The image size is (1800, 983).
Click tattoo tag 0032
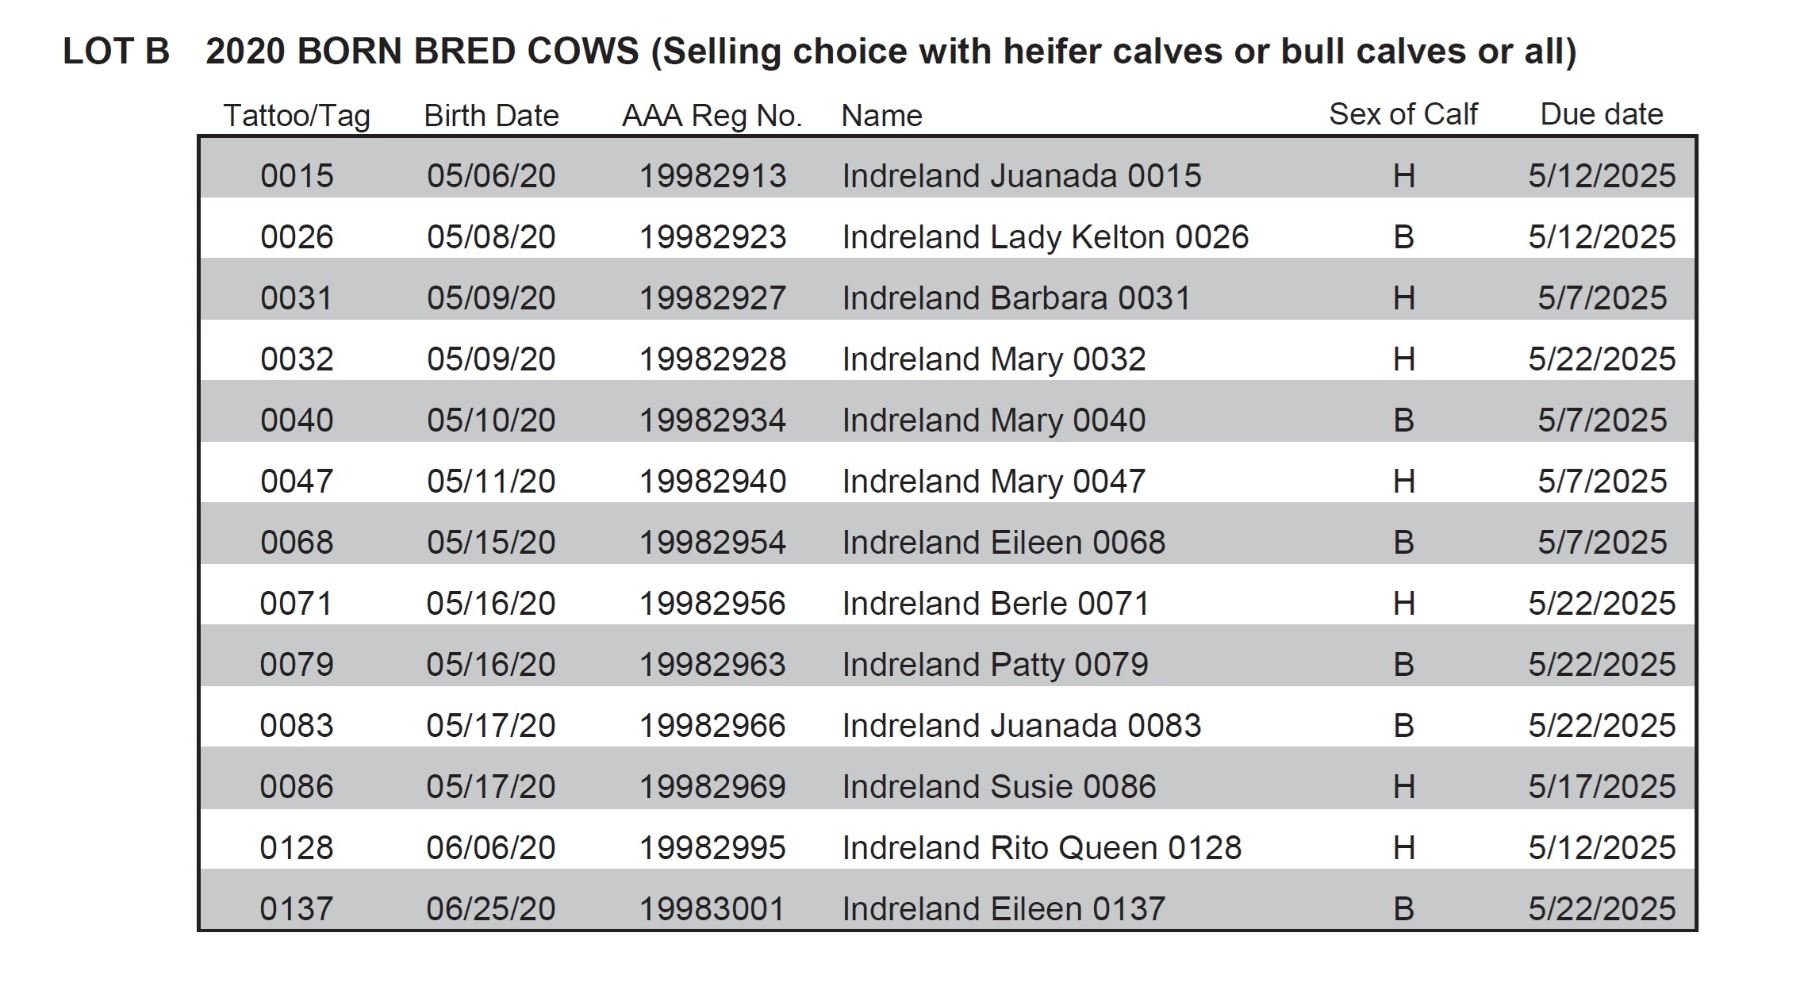[296, 359]
